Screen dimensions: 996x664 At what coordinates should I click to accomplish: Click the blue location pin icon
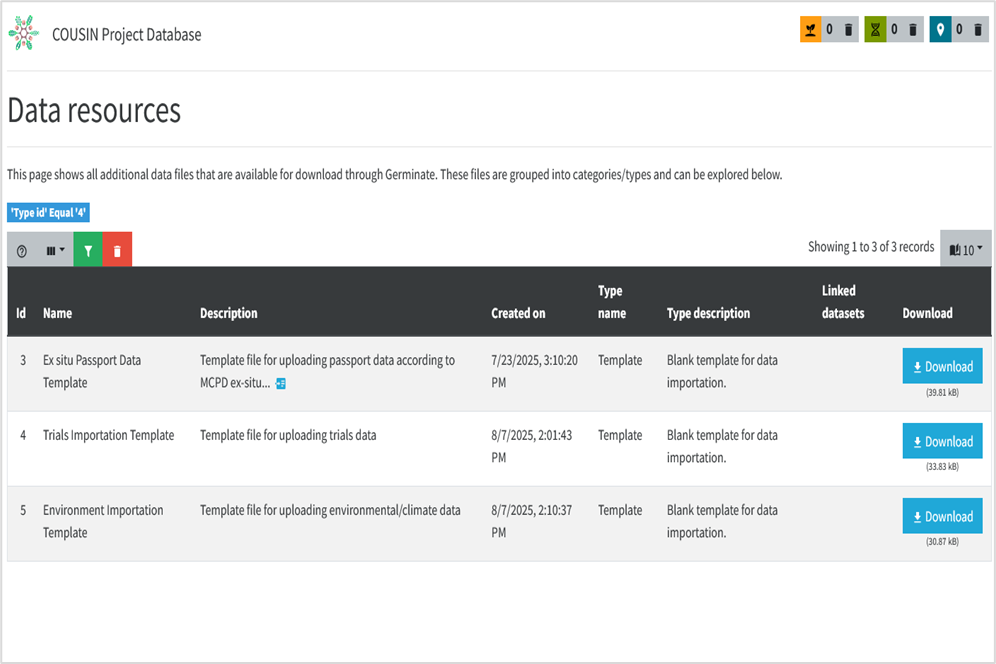[940, 30]
